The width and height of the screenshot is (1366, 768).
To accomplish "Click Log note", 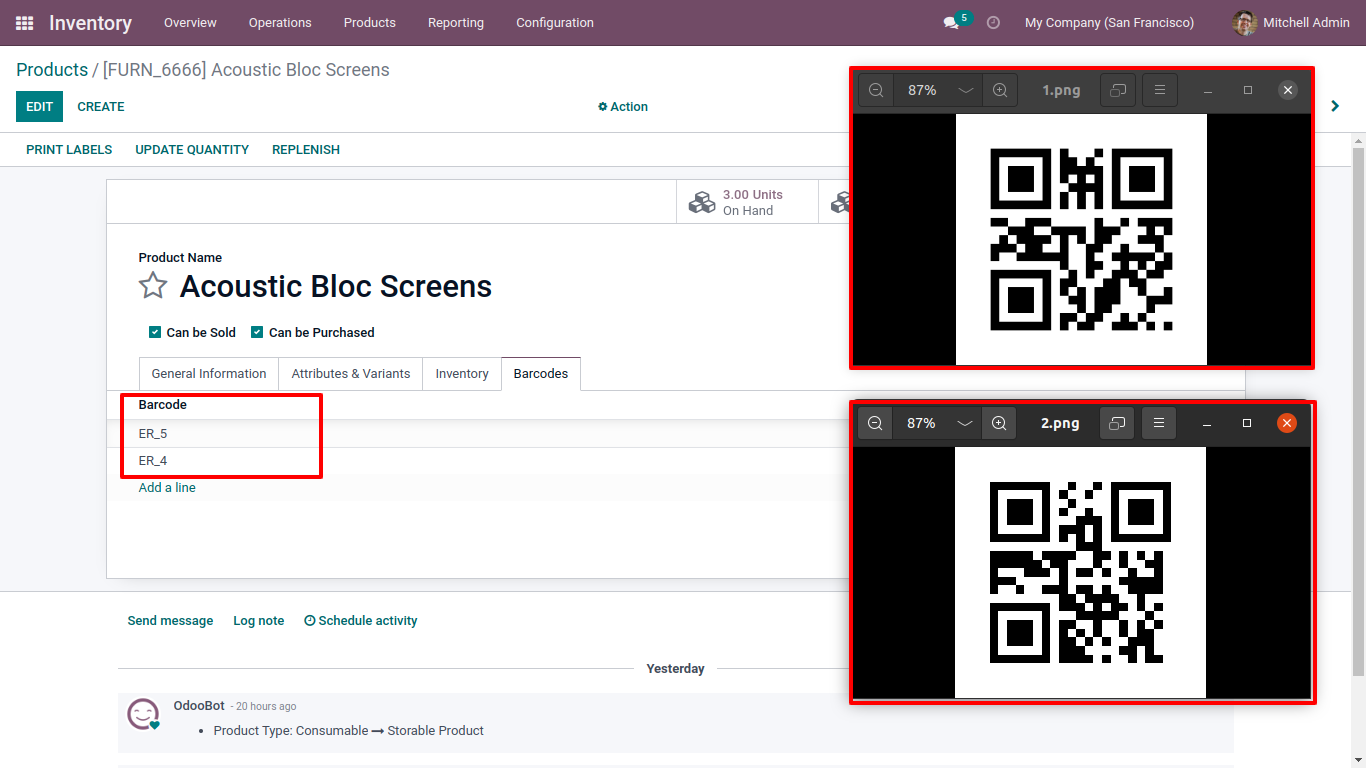I will tap(259, 621).
